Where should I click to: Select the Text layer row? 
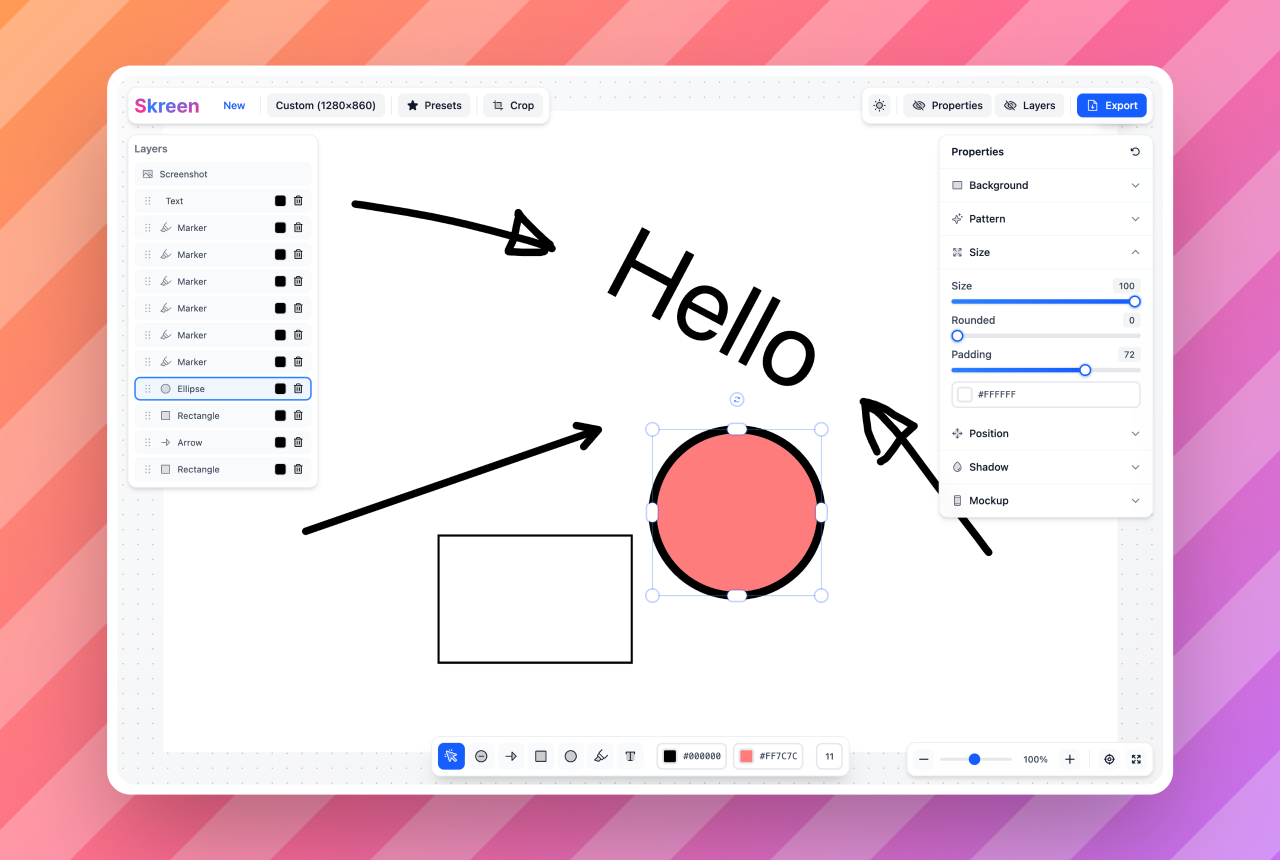click(x=223, y=201)
